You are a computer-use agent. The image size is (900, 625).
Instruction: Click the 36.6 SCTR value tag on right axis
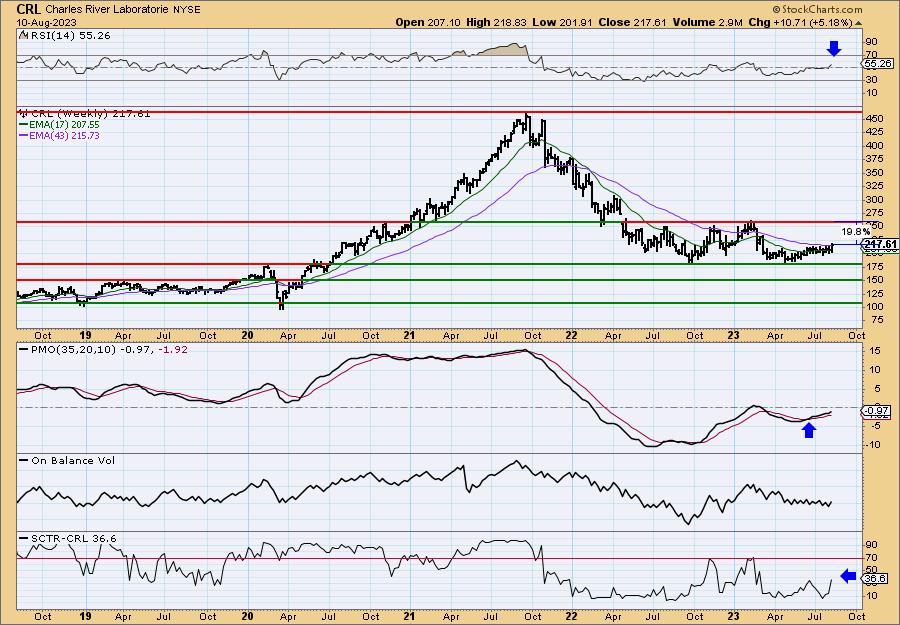pos(876,578)
